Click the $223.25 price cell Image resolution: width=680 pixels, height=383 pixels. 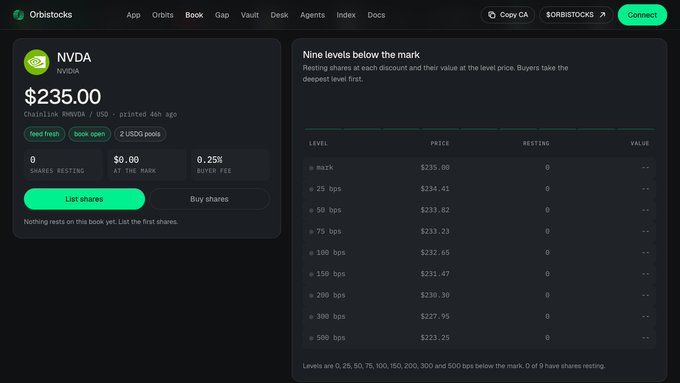coord(435,337)
